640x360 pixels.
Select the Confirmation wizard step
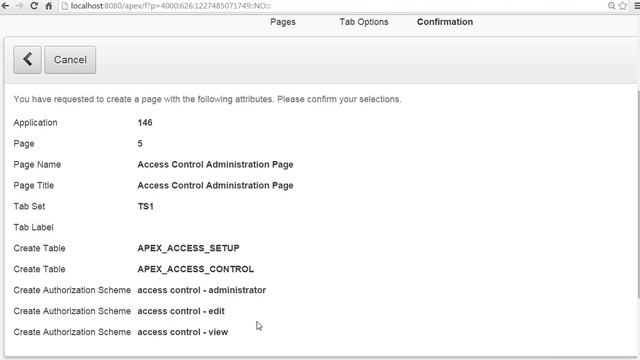coord(445,22)
